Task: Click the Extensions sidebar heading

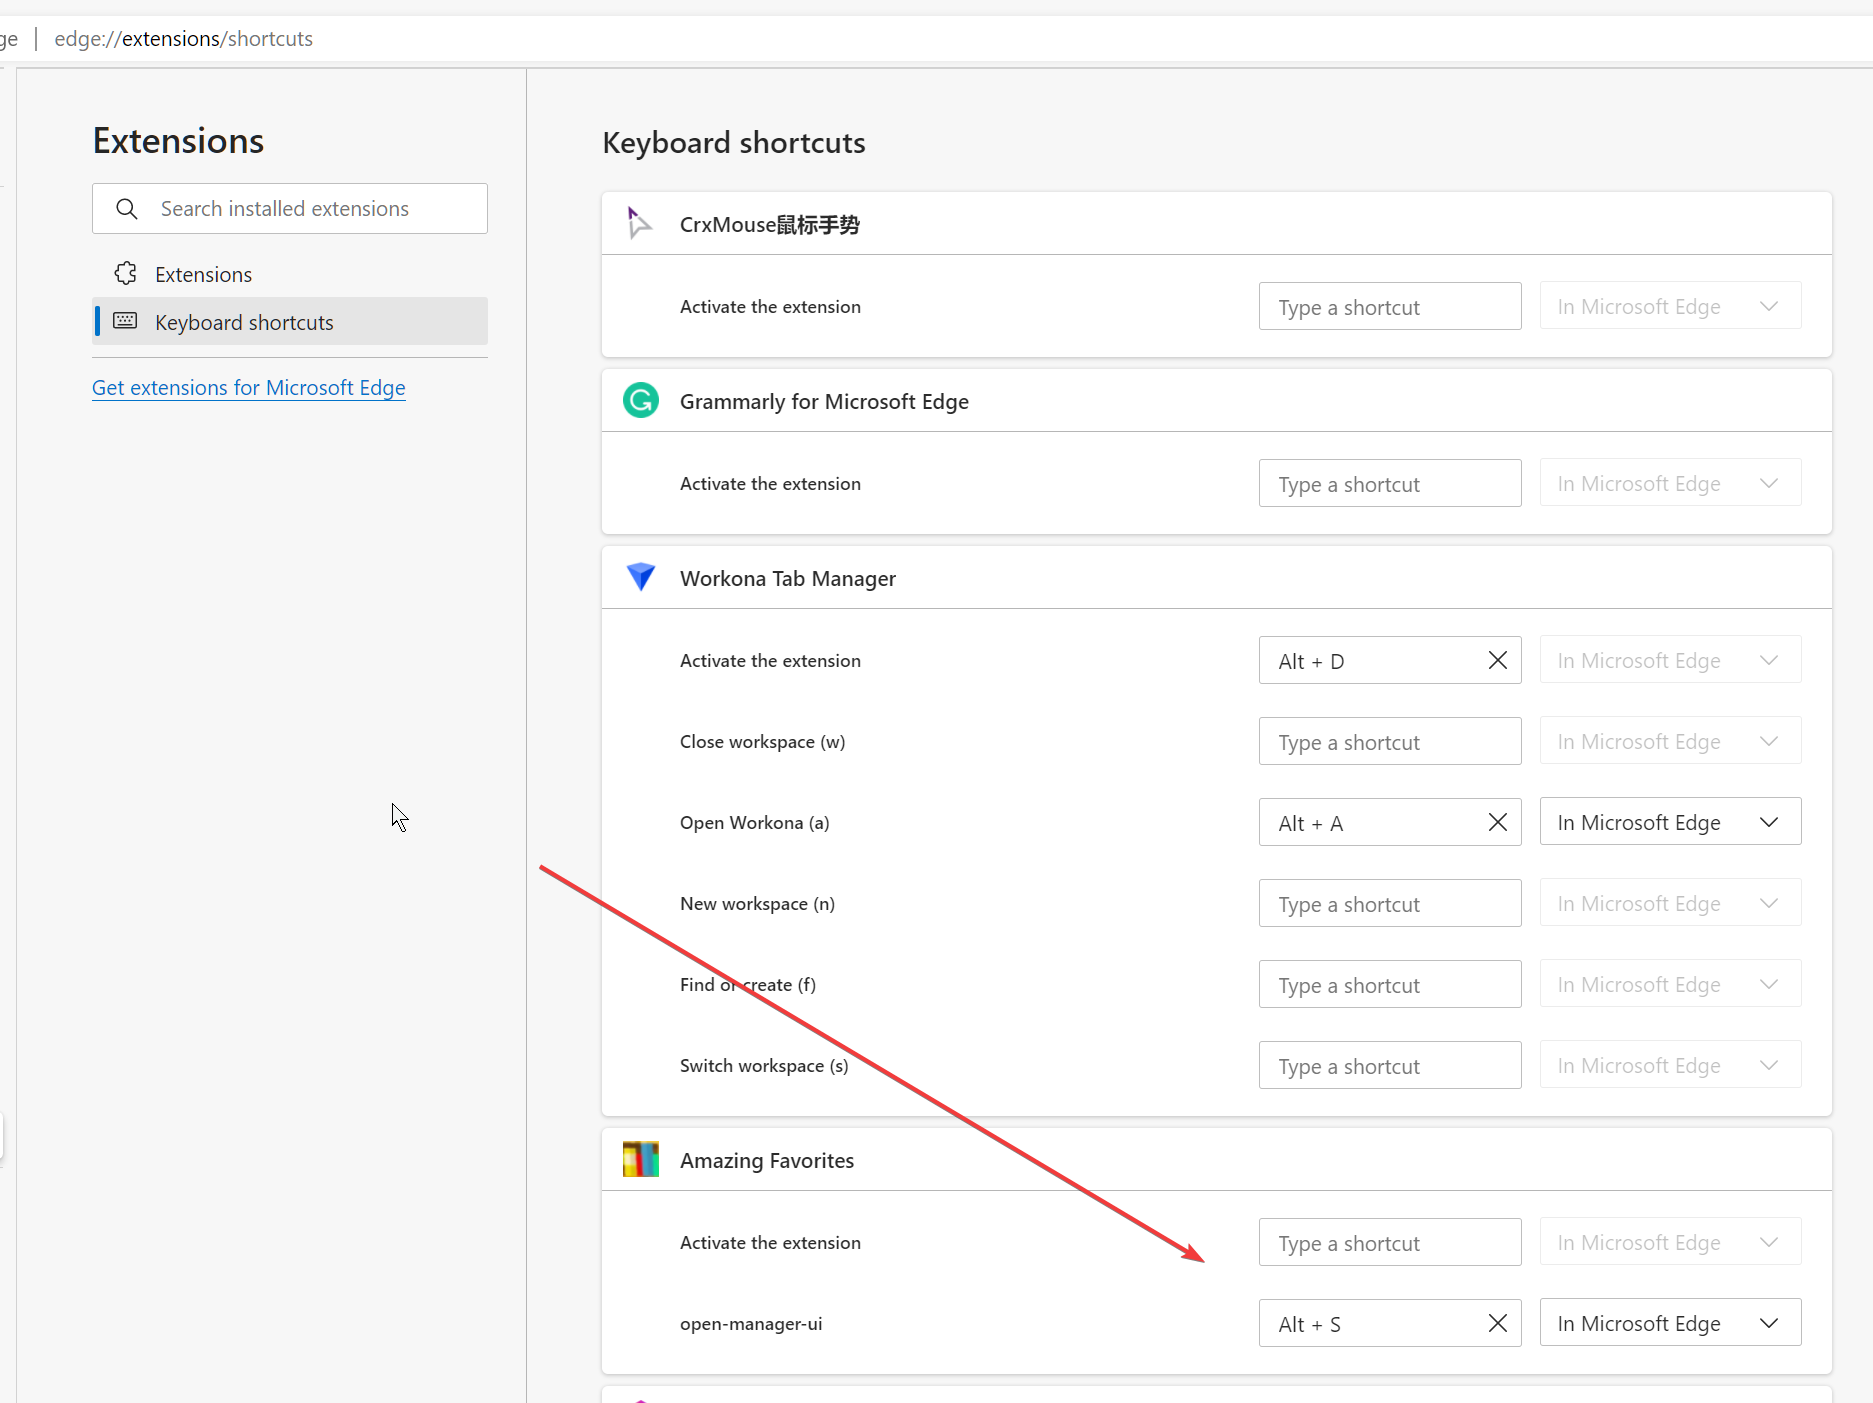Action: click(x=178, y=141)
